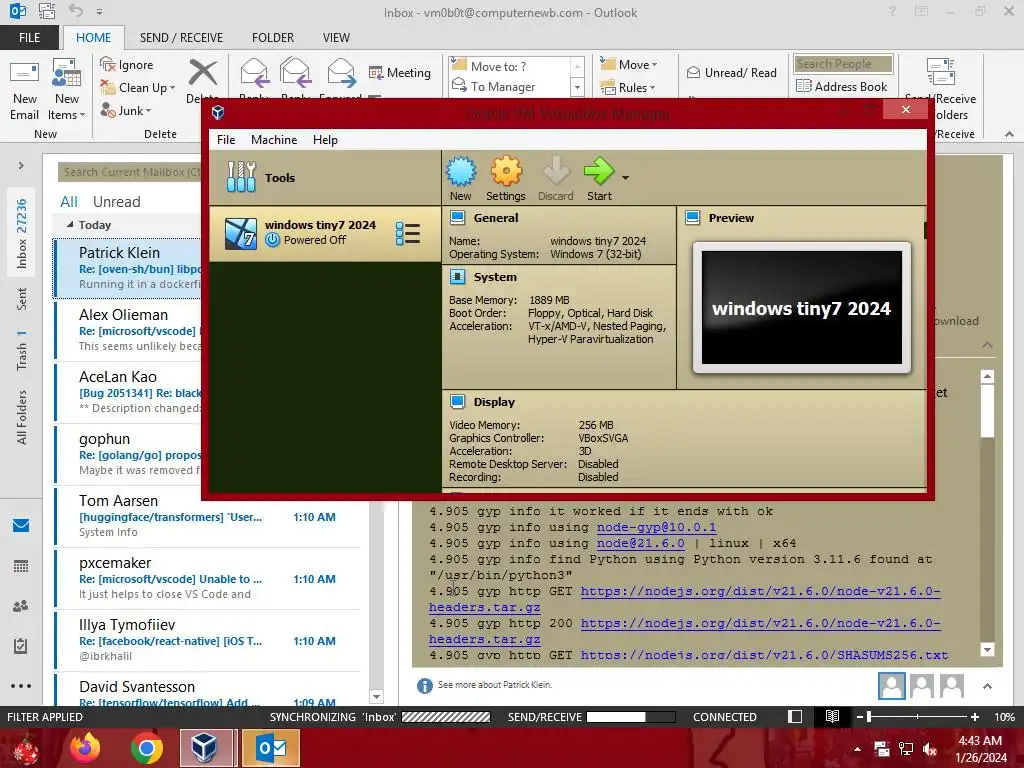Viewport: 1024px width, 768px height.
Task: Click the Preview section header icon
Action: click(693, 217)
